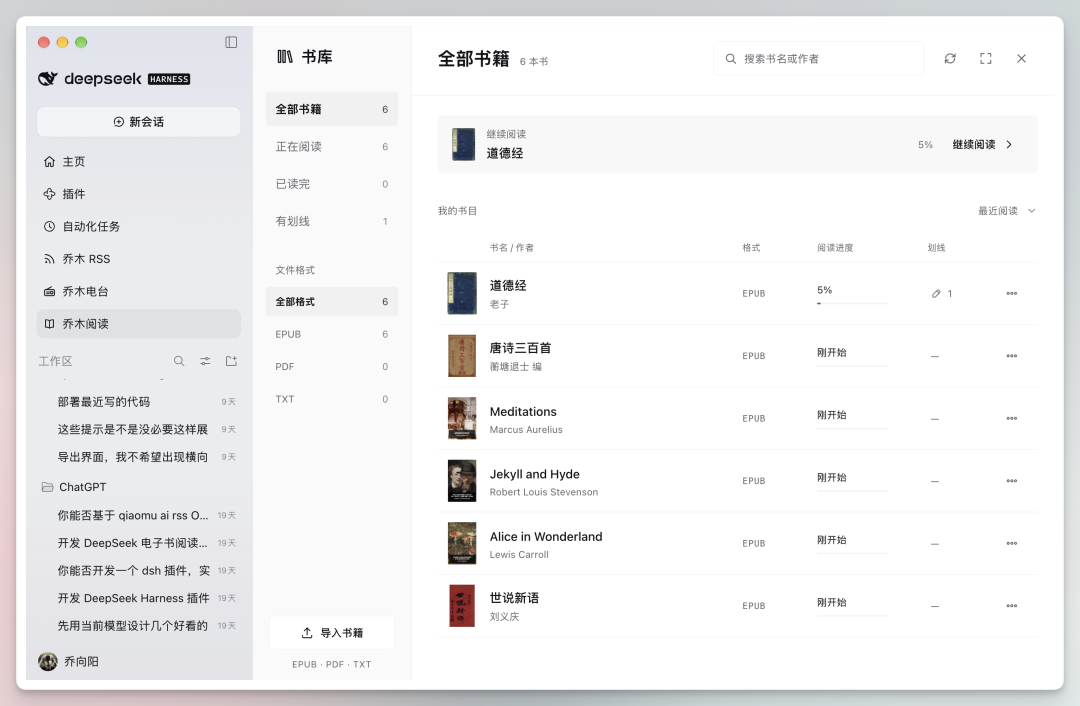Filter PDF format books
Image resolution: width=1080 pixels, height=706 pixels.
click(x=331, y=366)
